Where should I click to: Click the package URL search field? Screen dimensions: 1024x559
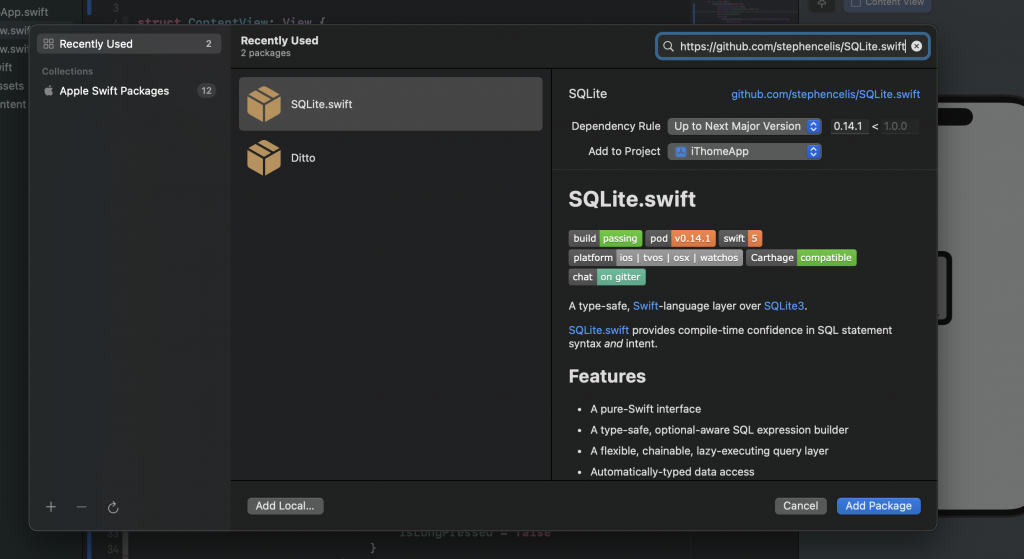(785, 46)
